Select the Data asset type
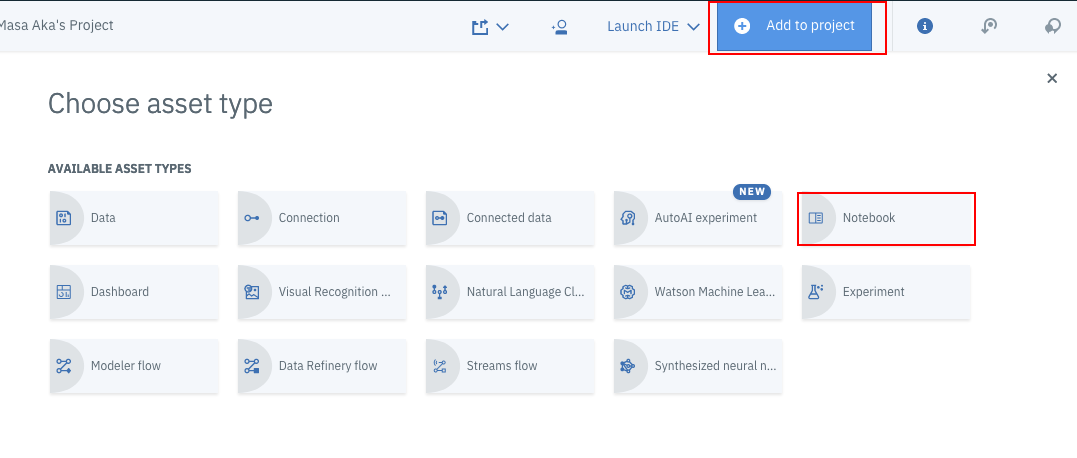1077x458 pixels. [x=134, y=218]
